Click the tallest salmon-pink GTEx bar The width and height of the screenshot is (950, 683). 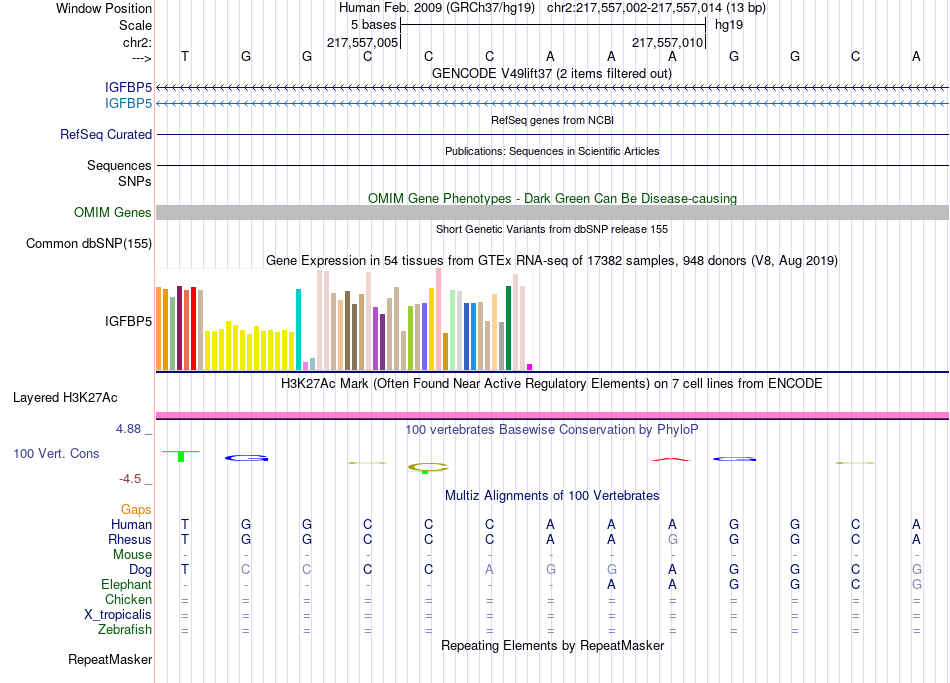439,319
